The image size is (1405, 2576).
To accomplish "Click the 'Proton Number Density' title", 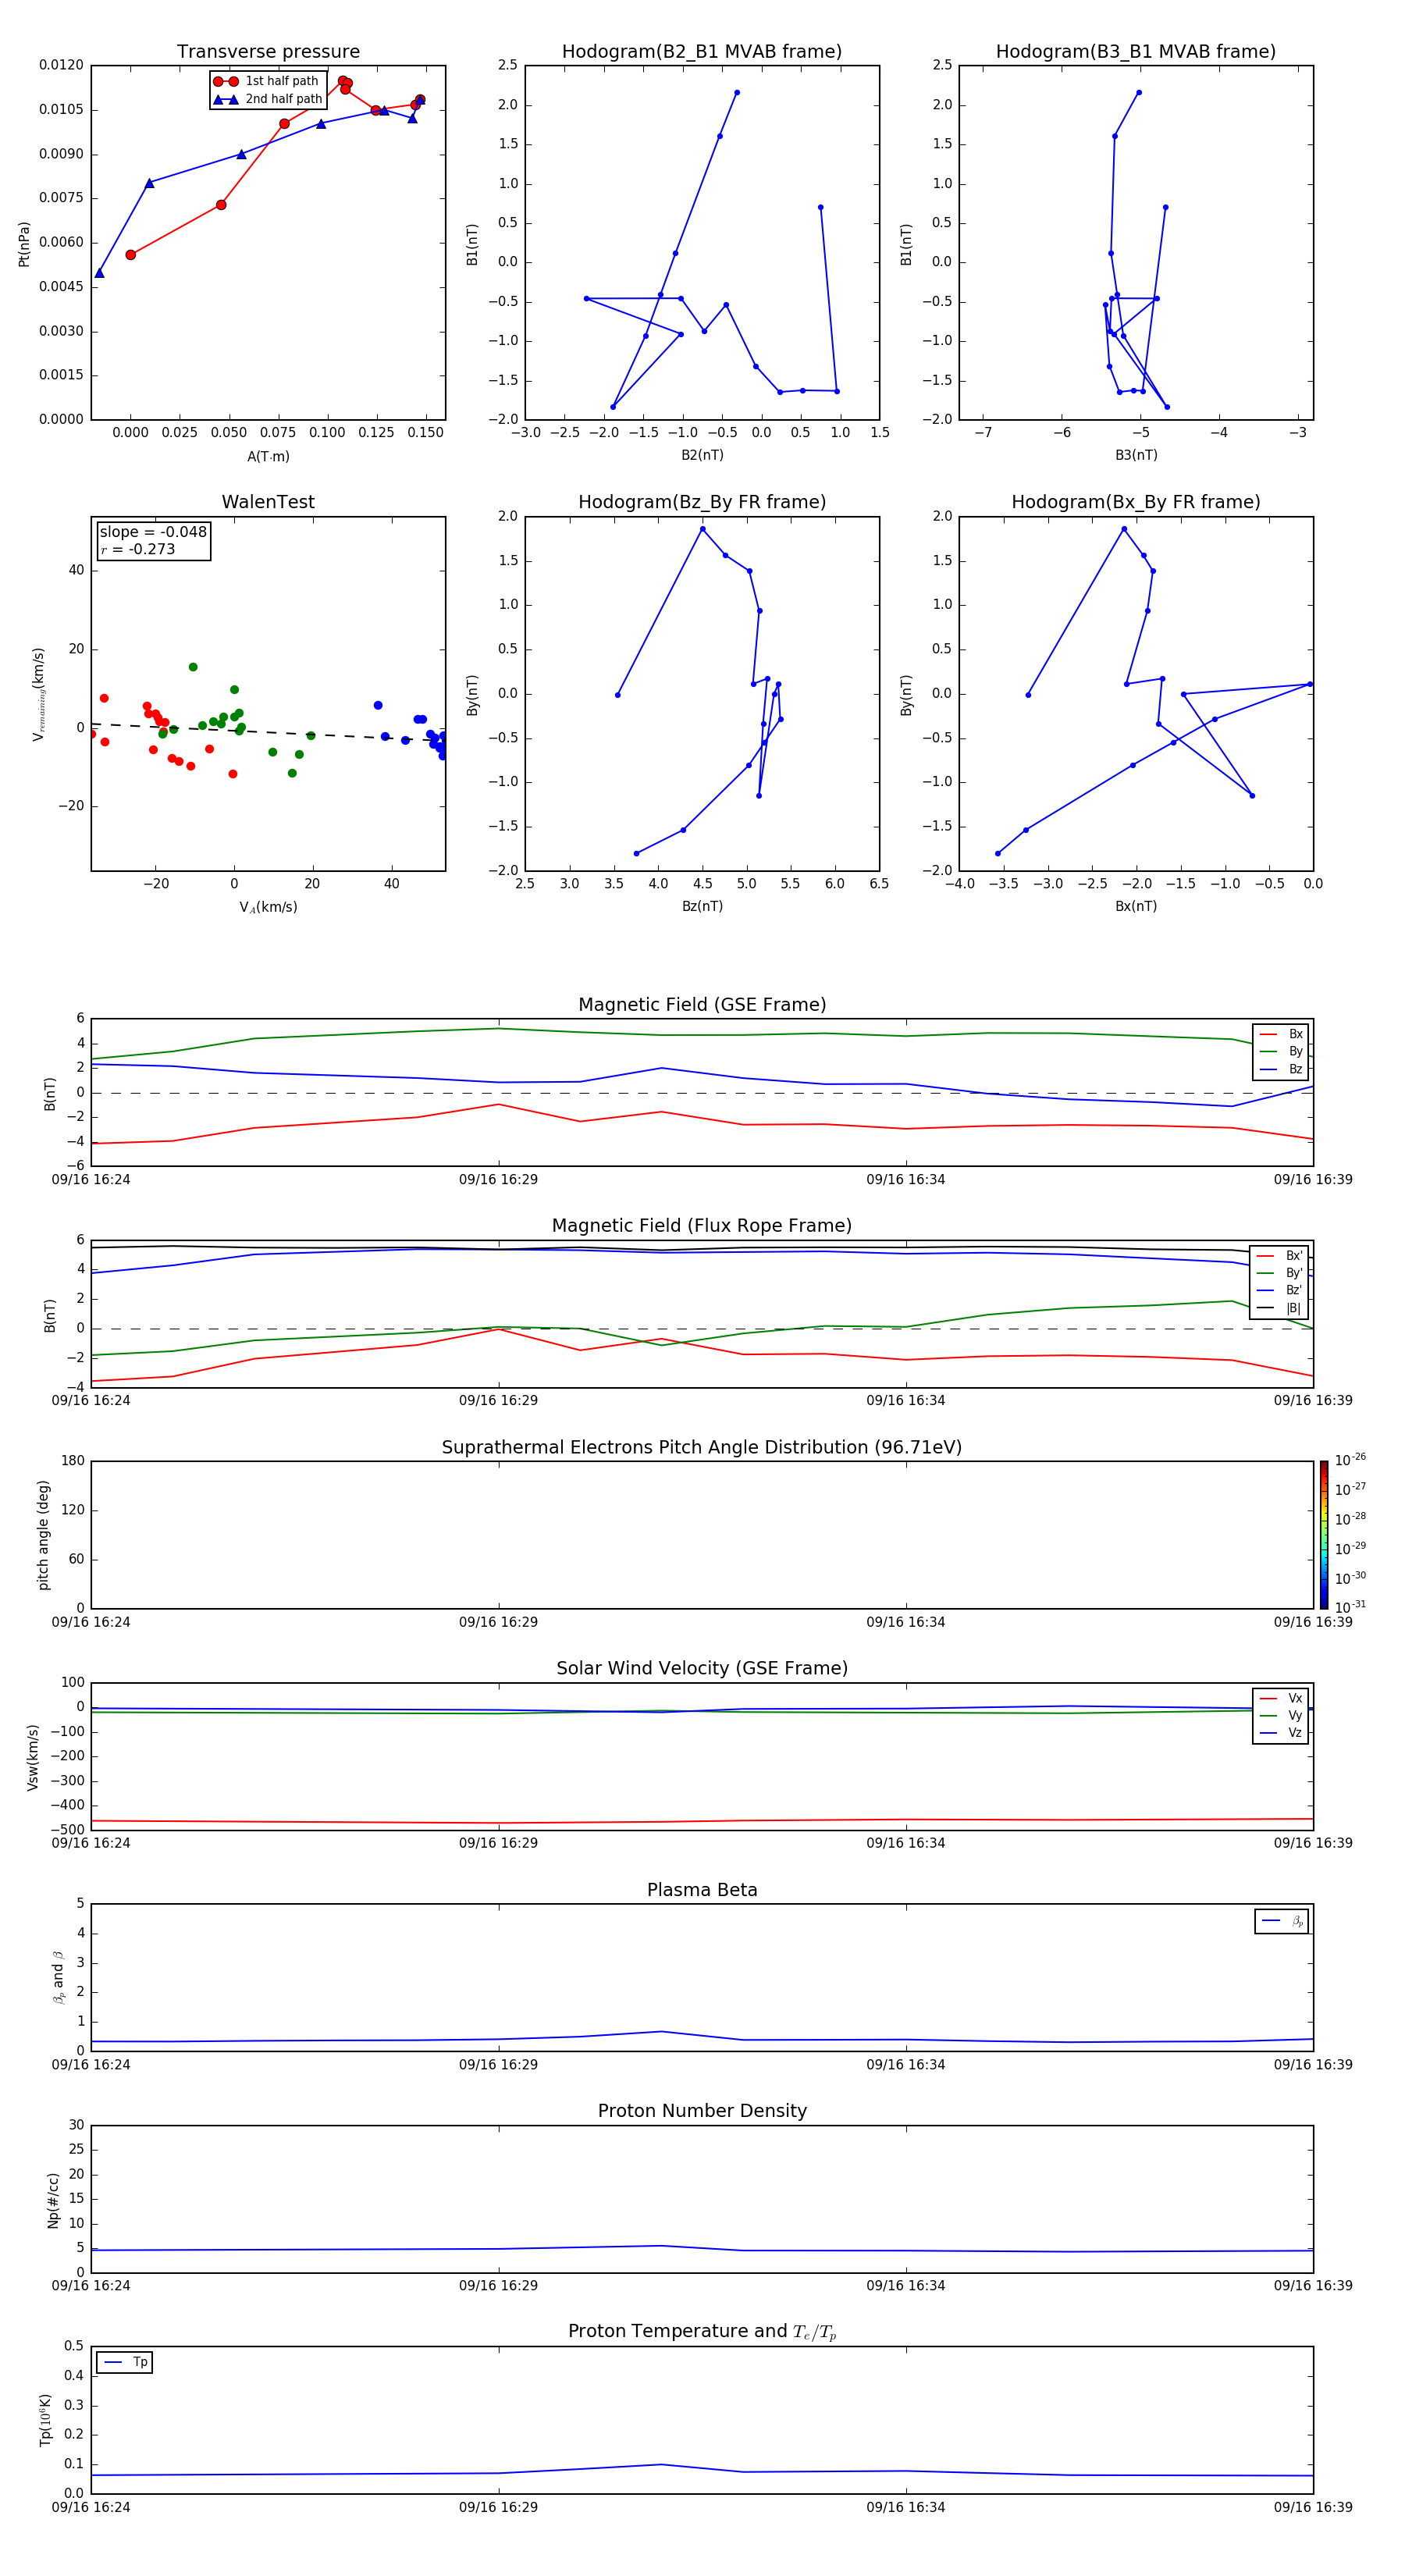I will point(702,2111).
